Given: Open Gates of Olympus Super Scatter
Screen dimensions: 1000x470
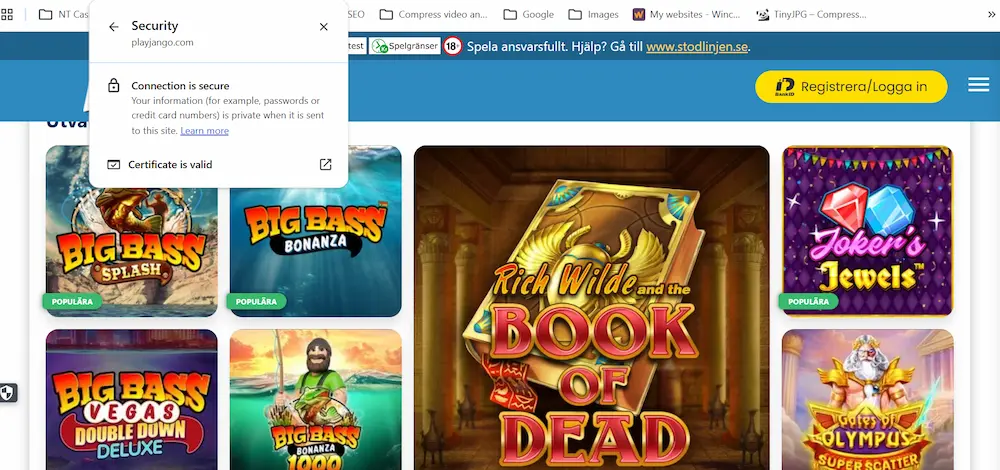Looking at the screenshot, I should click(867, 400).
